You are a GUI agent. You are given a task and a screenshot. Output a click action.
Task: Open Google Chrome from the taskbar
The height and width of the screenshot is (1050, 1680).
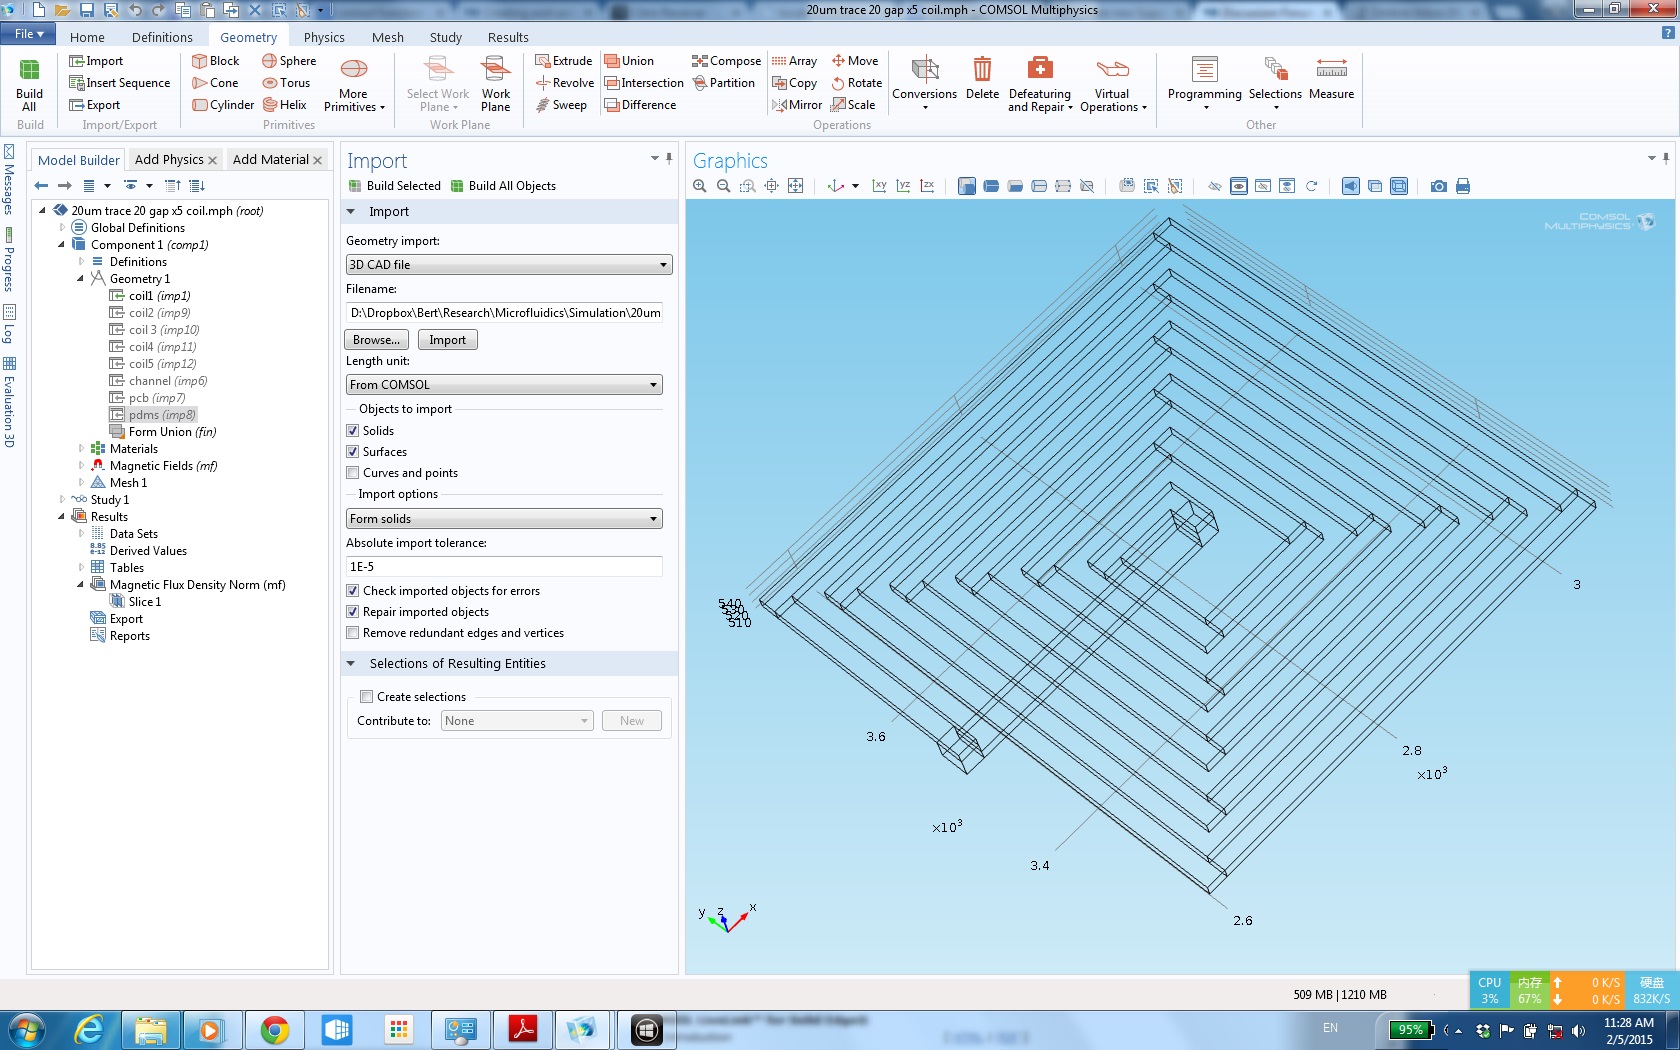pyautogui.click(x=274, y=1029)
